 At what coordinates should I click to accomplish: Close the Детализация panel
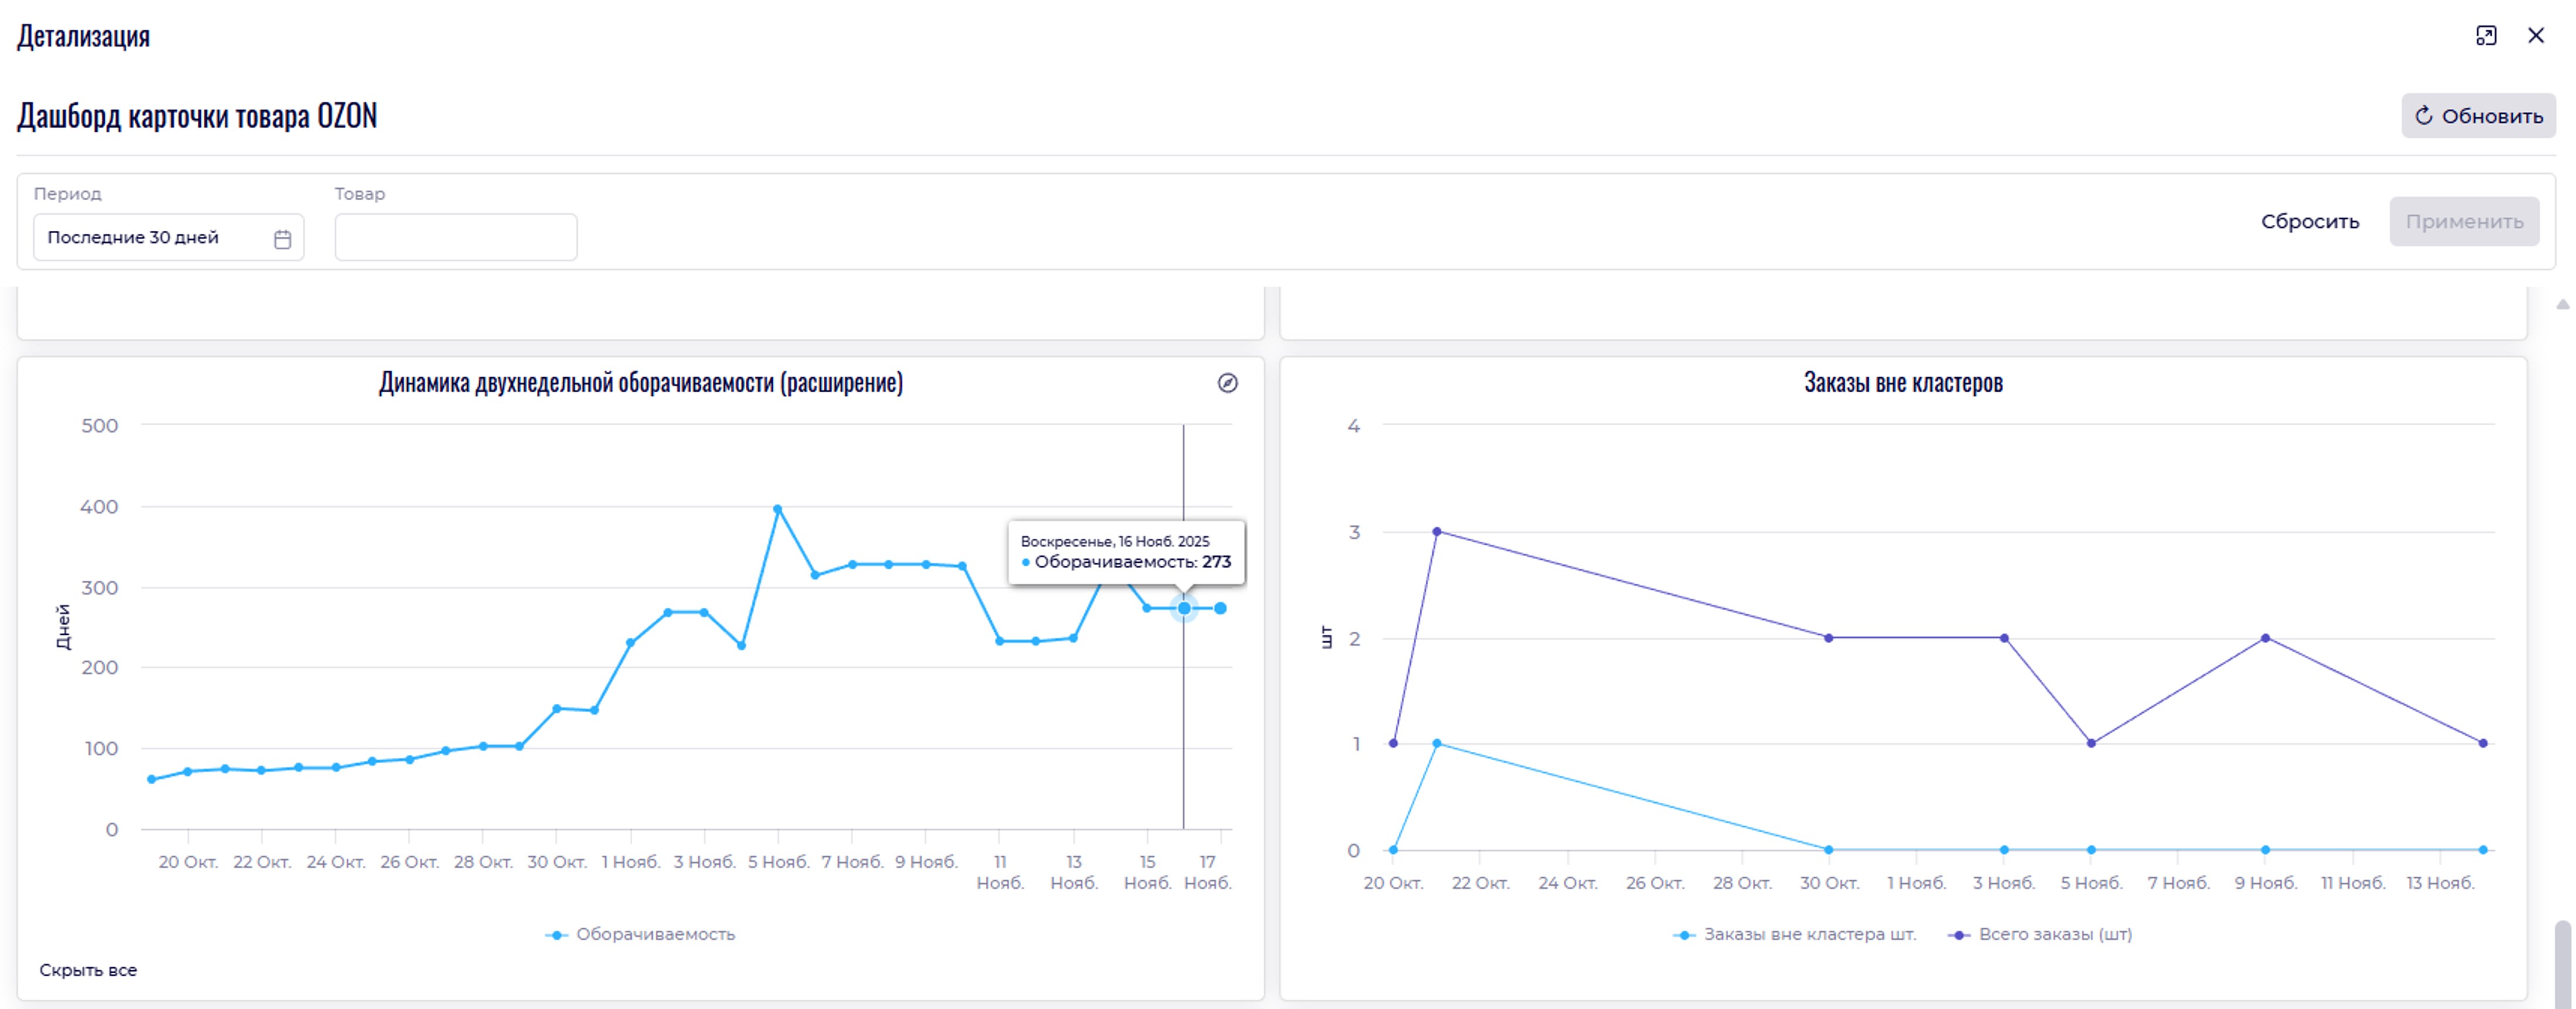pos(2535,36)
